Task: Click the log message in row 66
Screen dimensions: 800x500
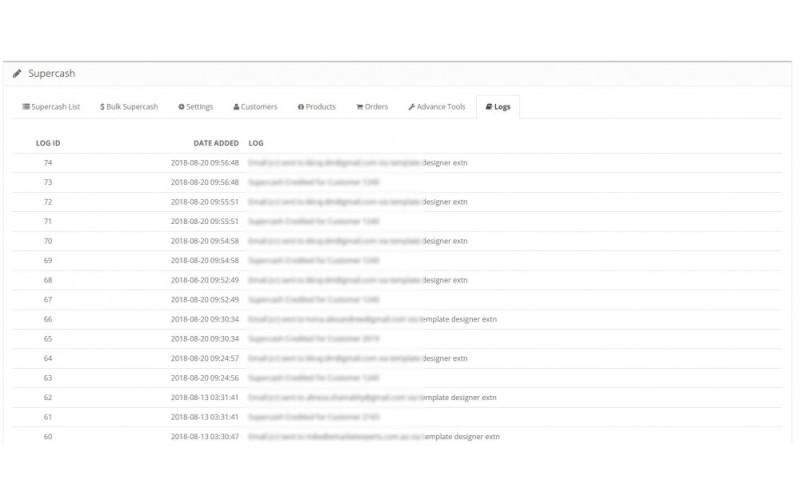Action: click(372, 319)
